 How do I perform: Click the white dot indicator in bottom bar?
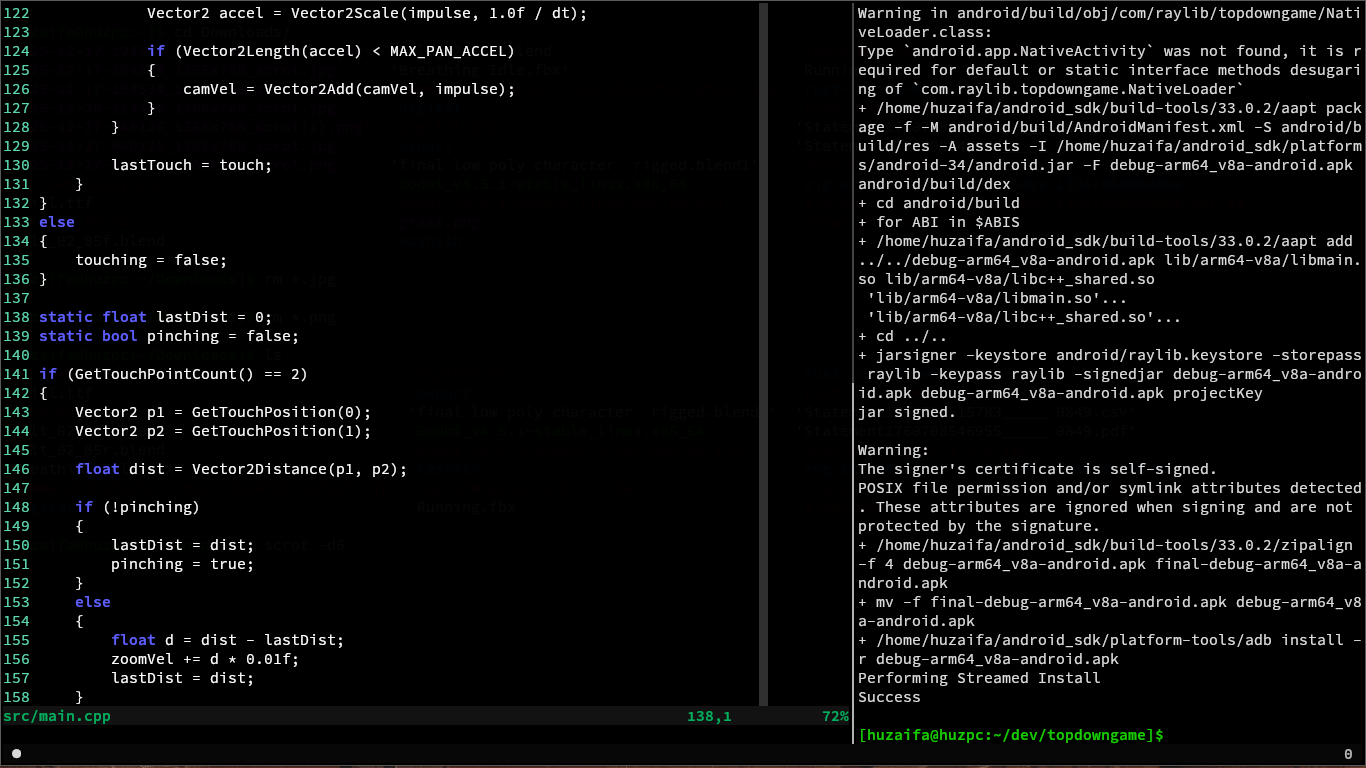click(x=16, y=754)
